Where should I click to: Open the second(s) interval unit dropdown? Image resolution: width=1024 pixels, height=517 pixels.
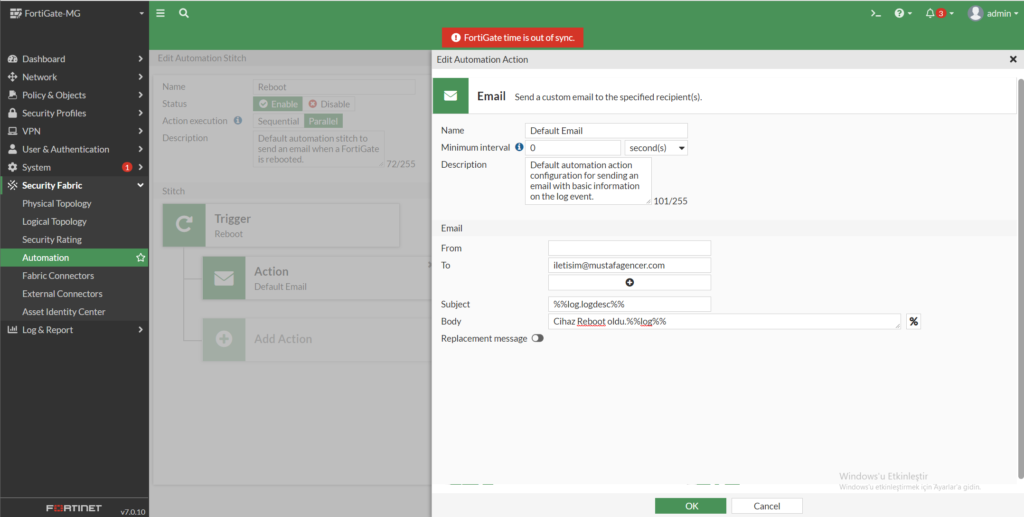pos(656,148)
